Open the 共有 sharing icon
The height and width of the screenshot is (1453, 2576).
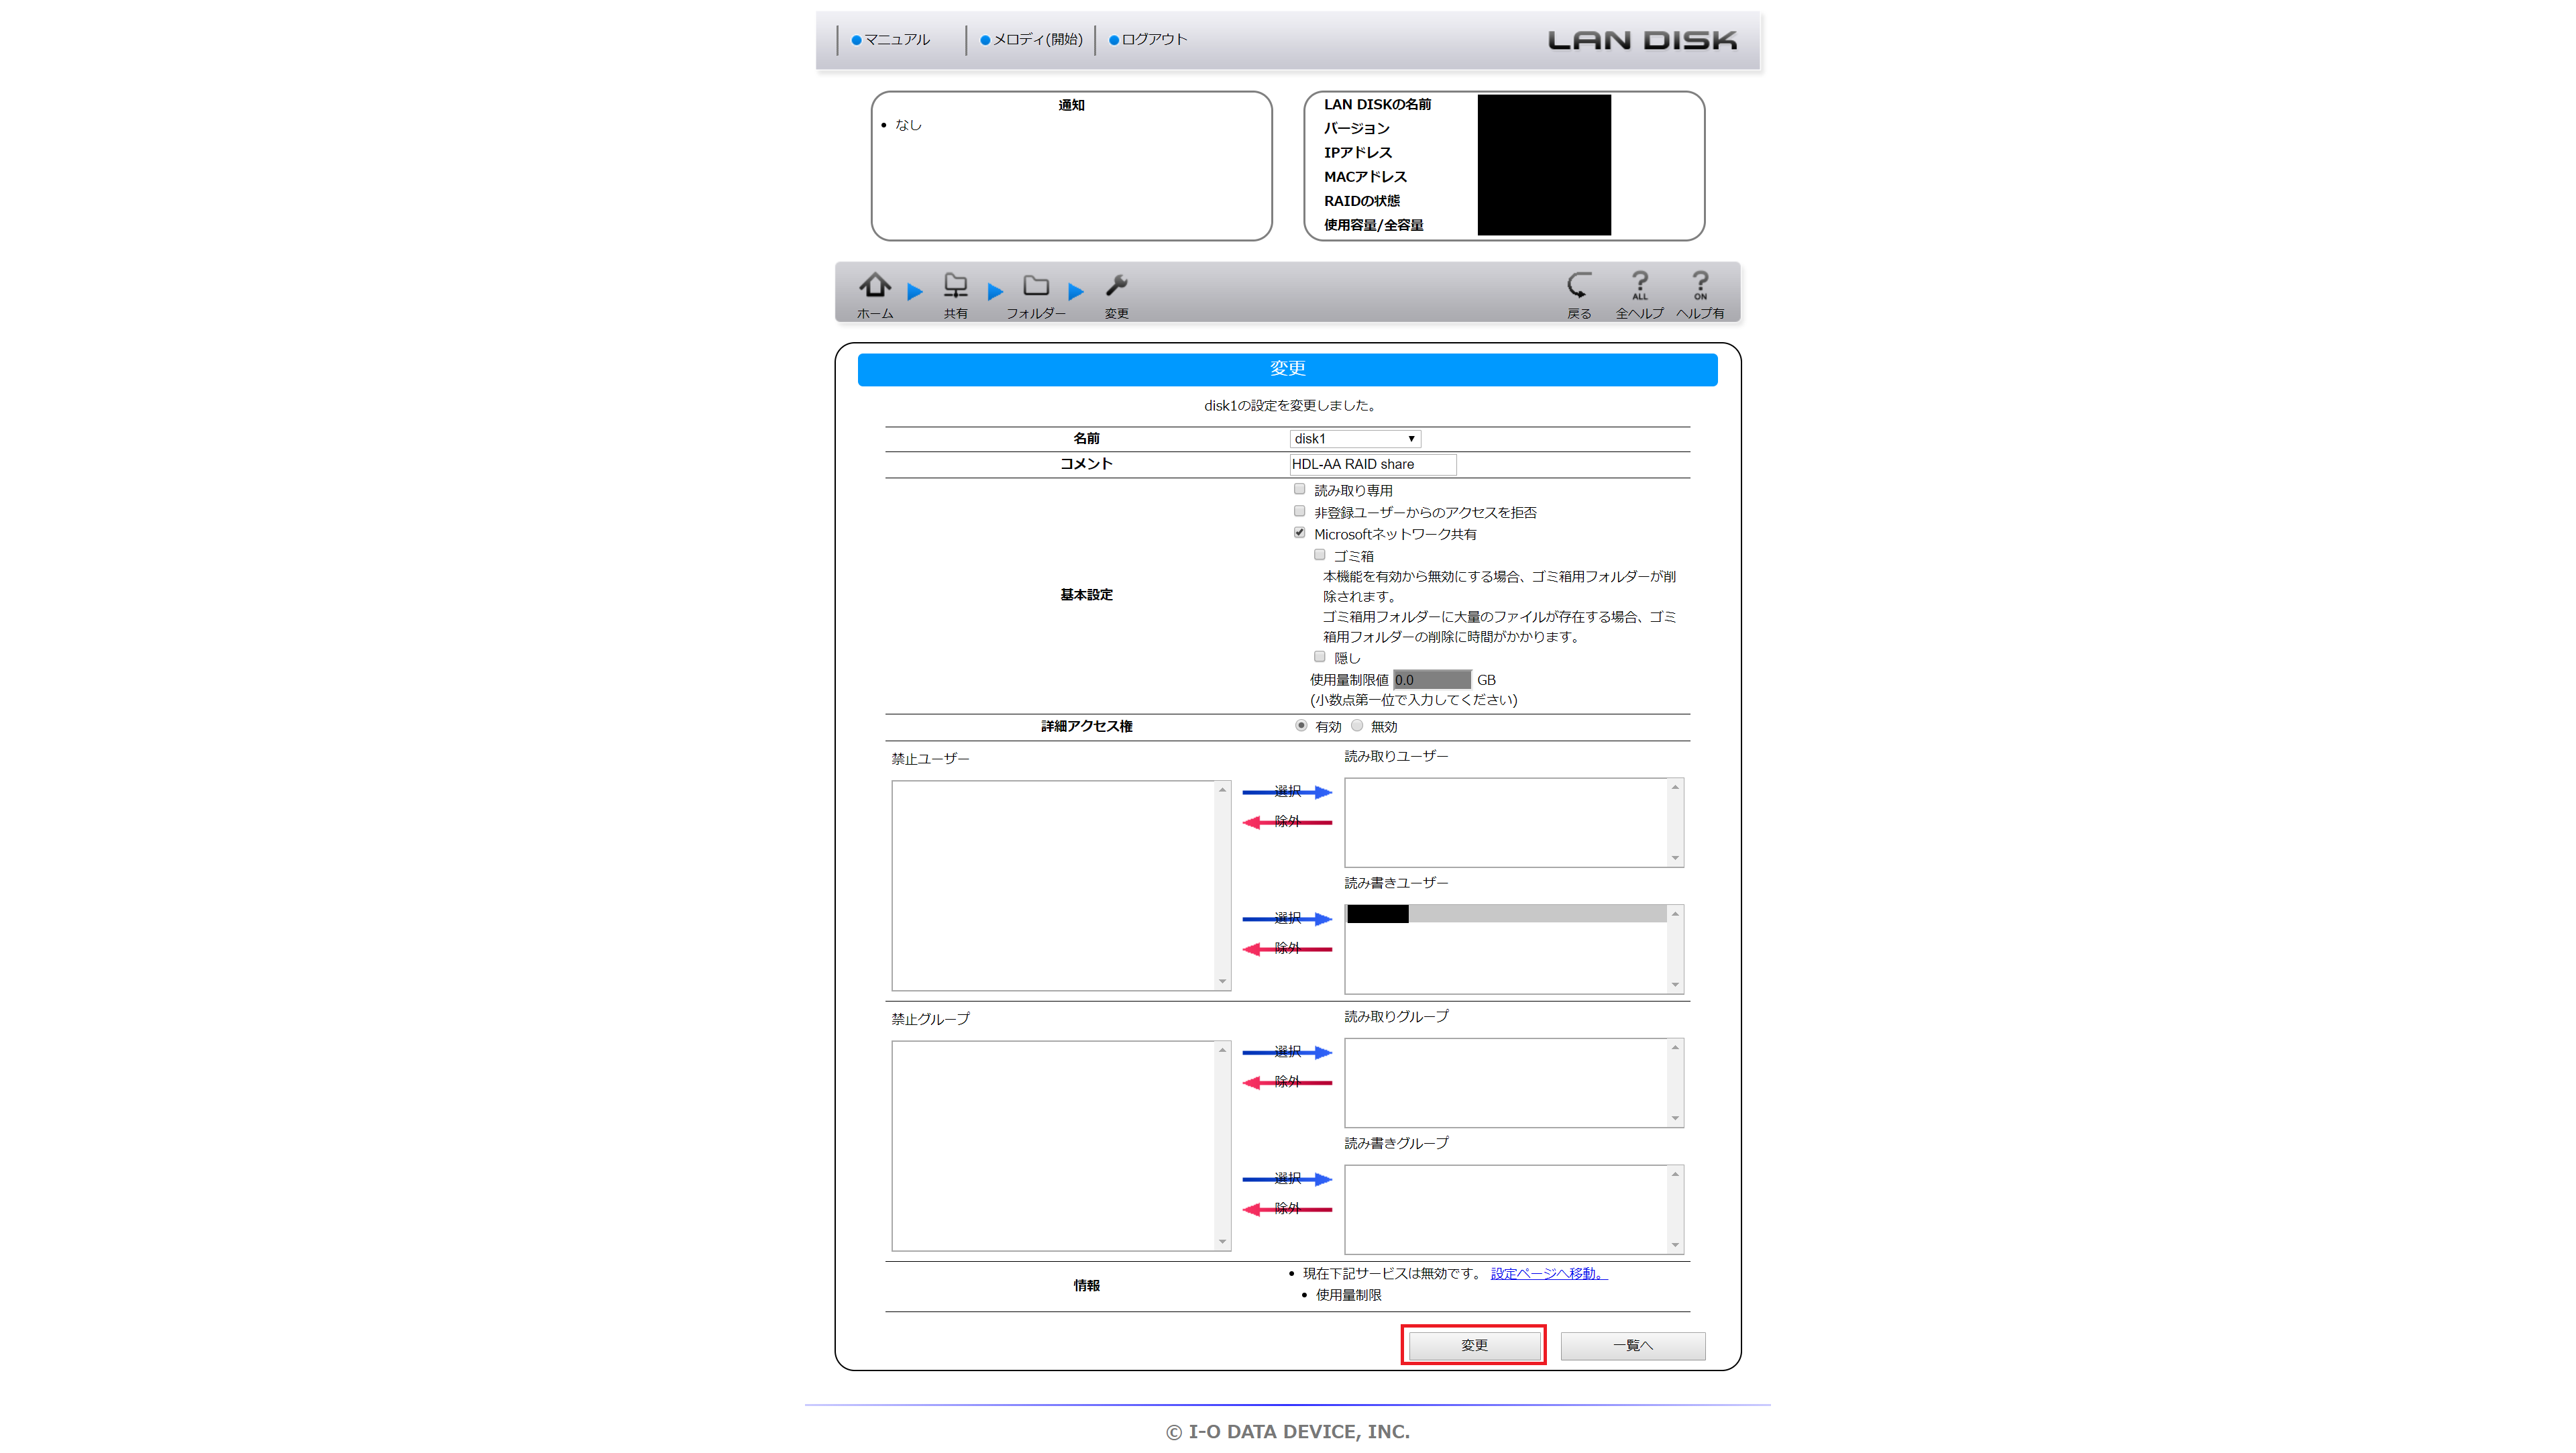coord(955,294)
